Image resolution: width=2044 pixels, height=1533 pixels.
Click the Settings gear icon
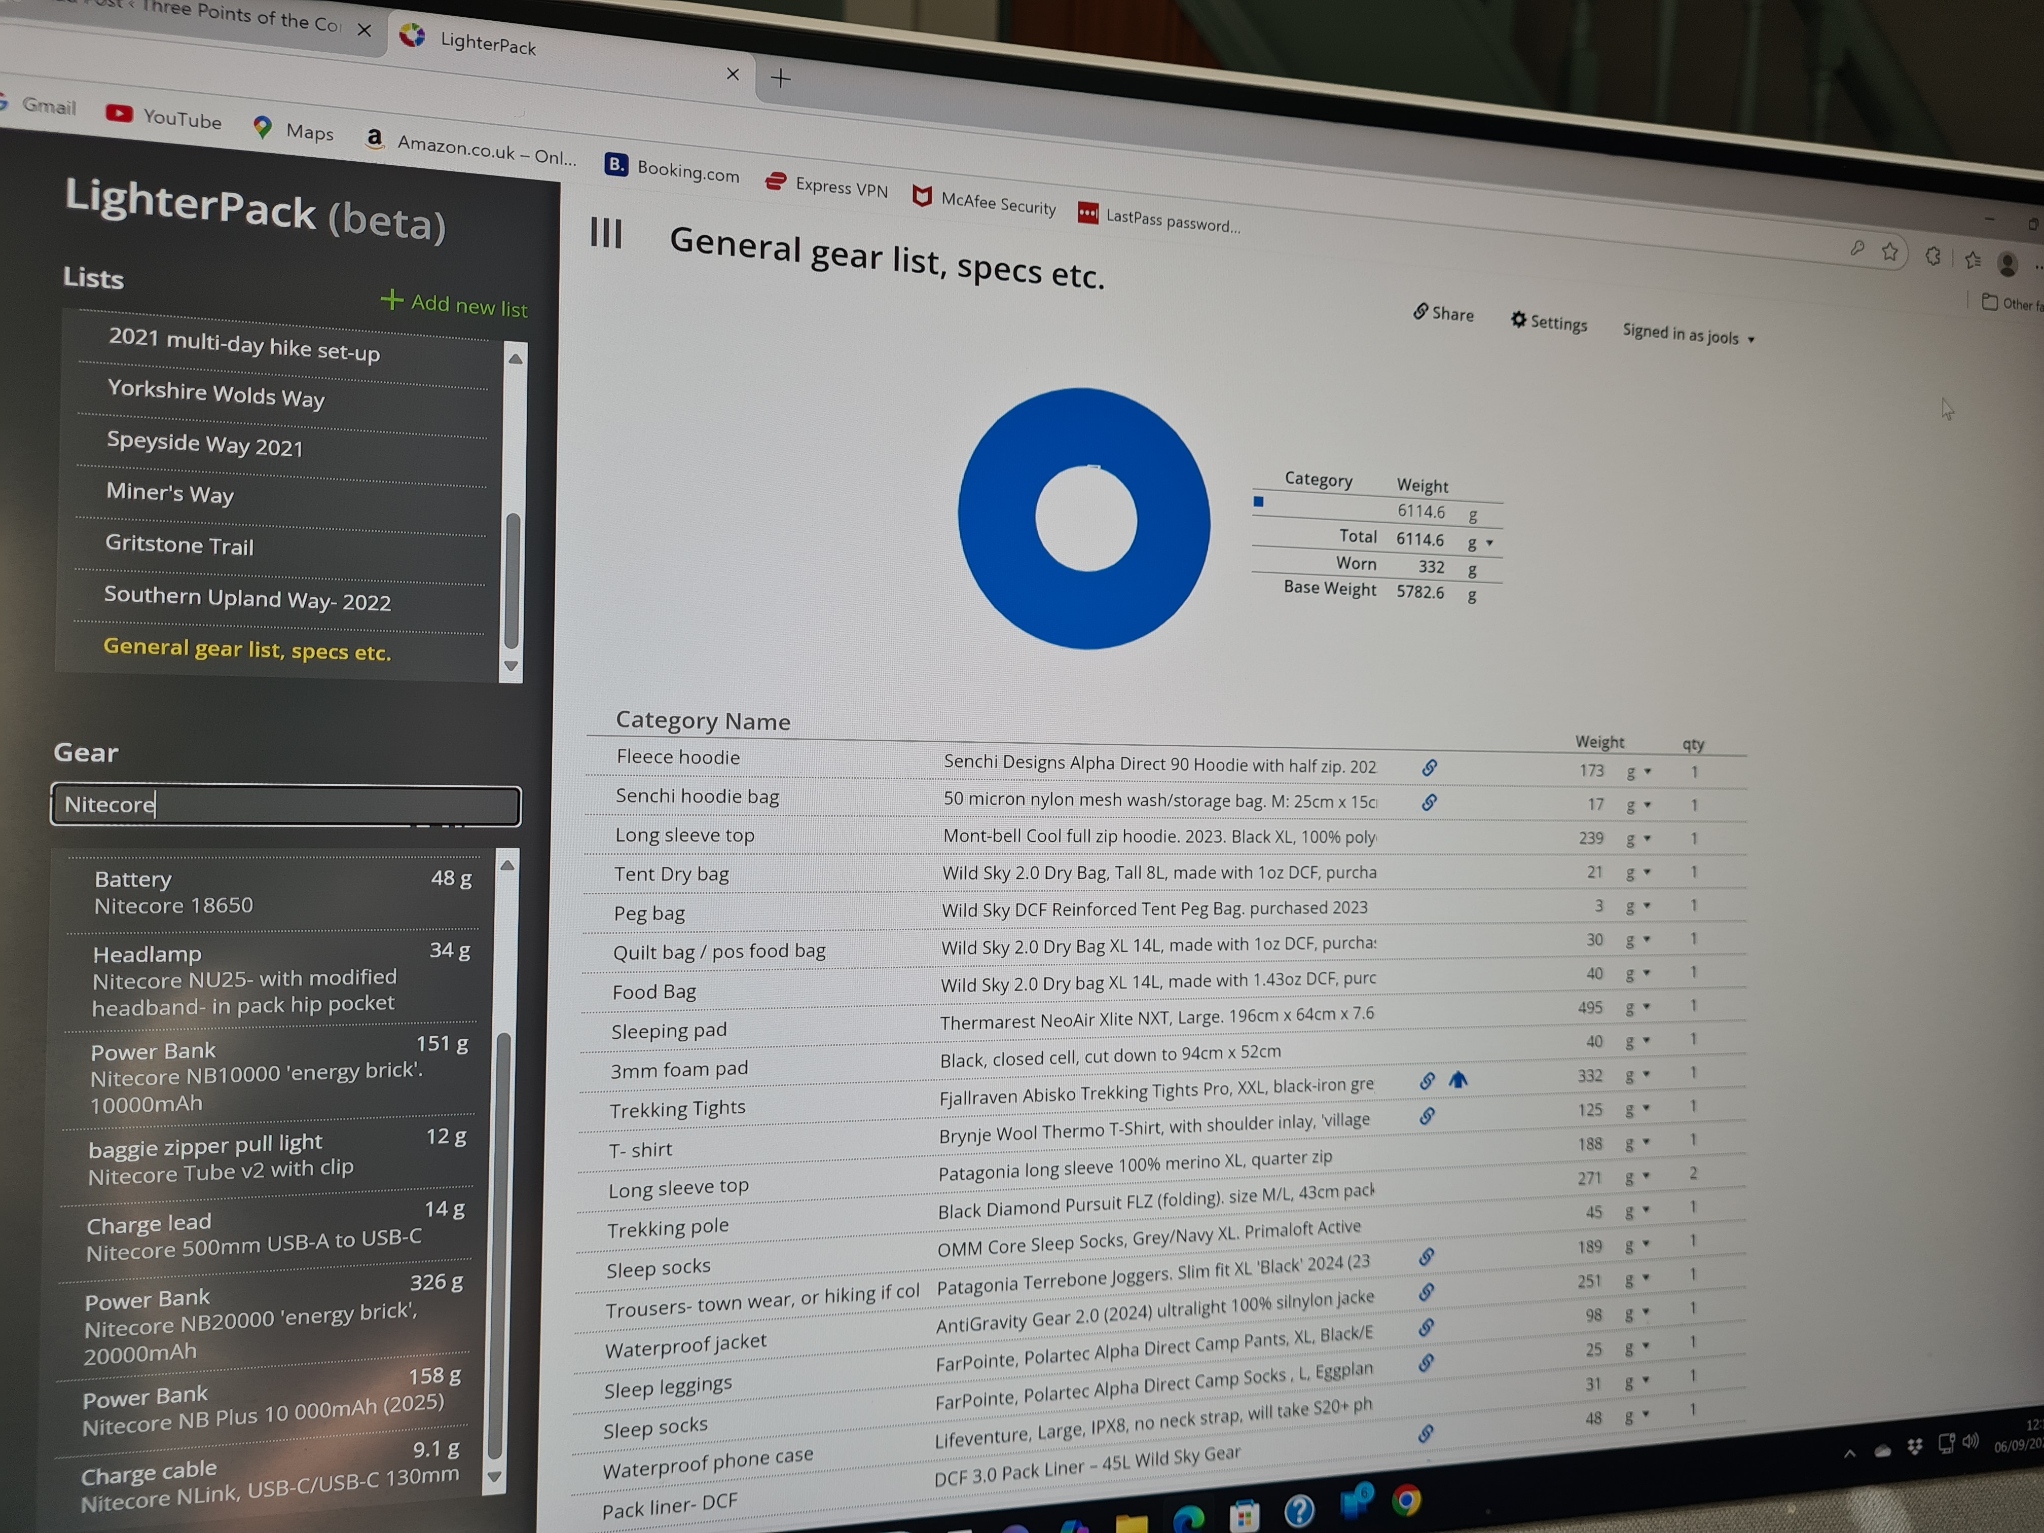click(1518, 319)
